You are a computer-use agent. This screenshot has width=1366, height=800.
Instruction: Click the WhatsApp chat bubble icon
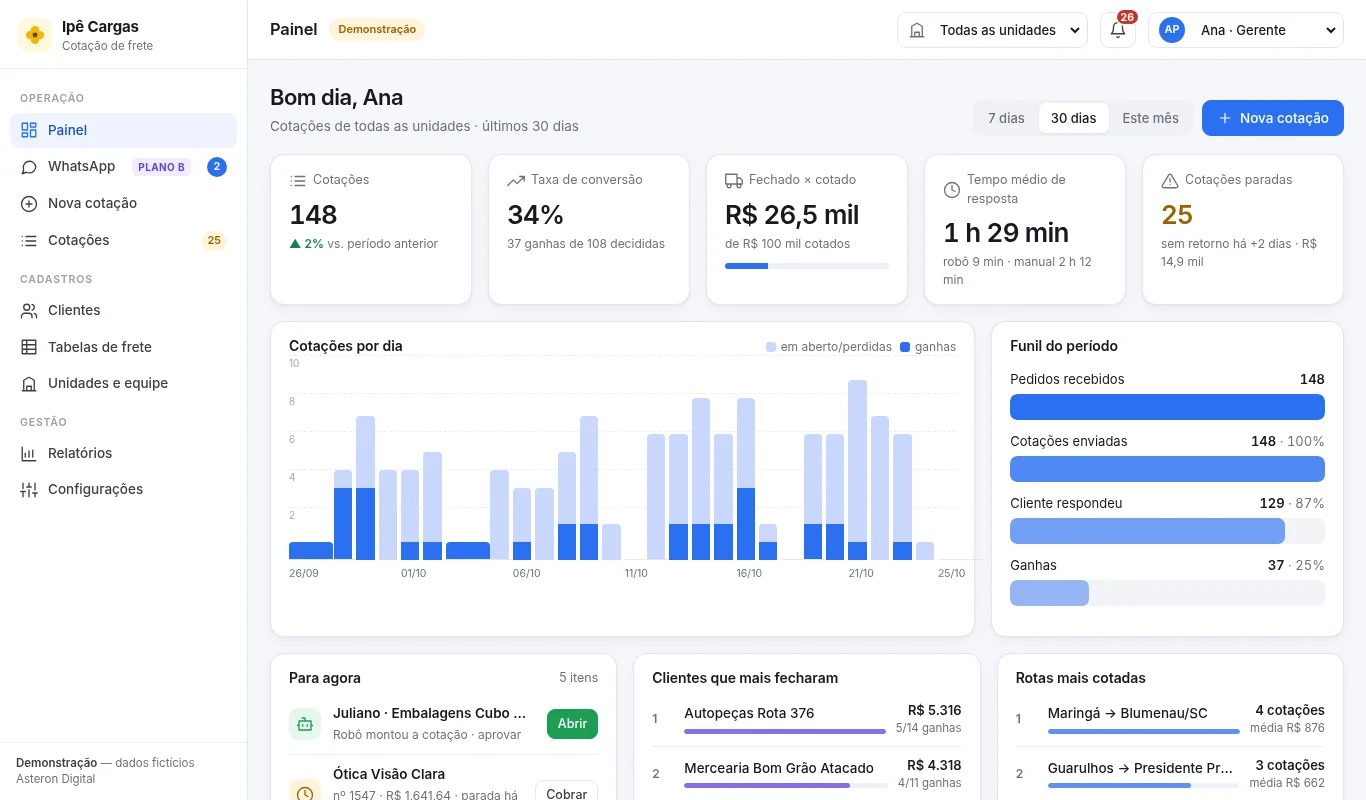29,167
